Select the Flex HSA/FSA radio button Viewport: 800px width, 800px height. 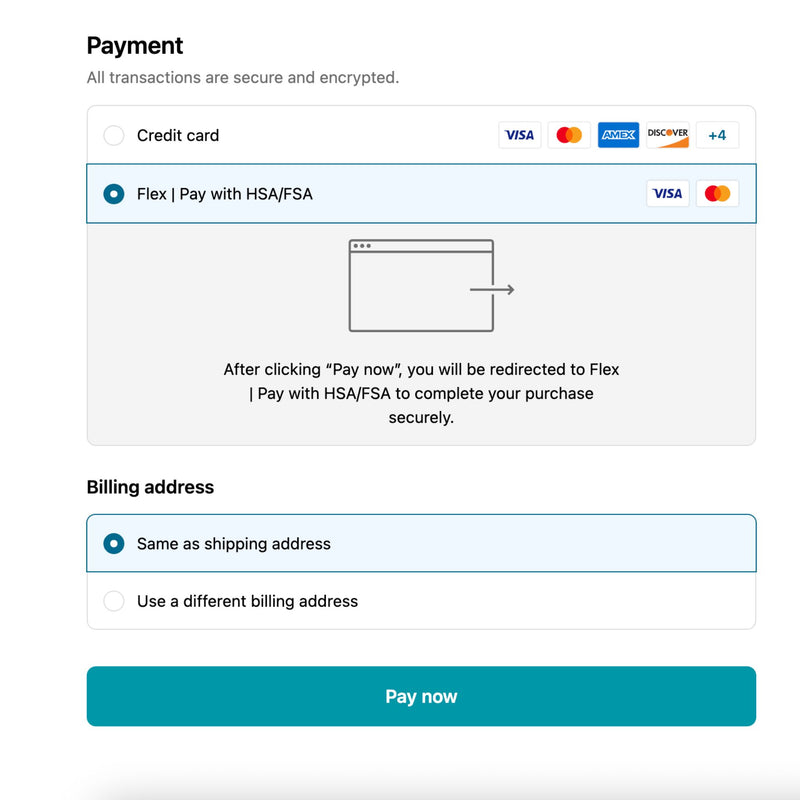(114, 194)
